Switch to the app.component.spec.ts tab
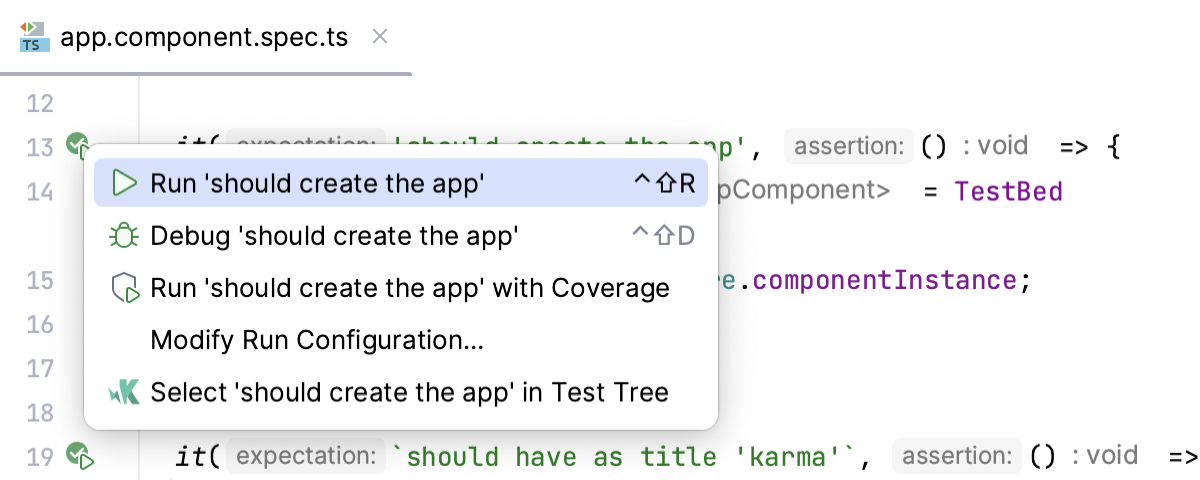The height and width of the screenshot is (480, 1200). 204,38
